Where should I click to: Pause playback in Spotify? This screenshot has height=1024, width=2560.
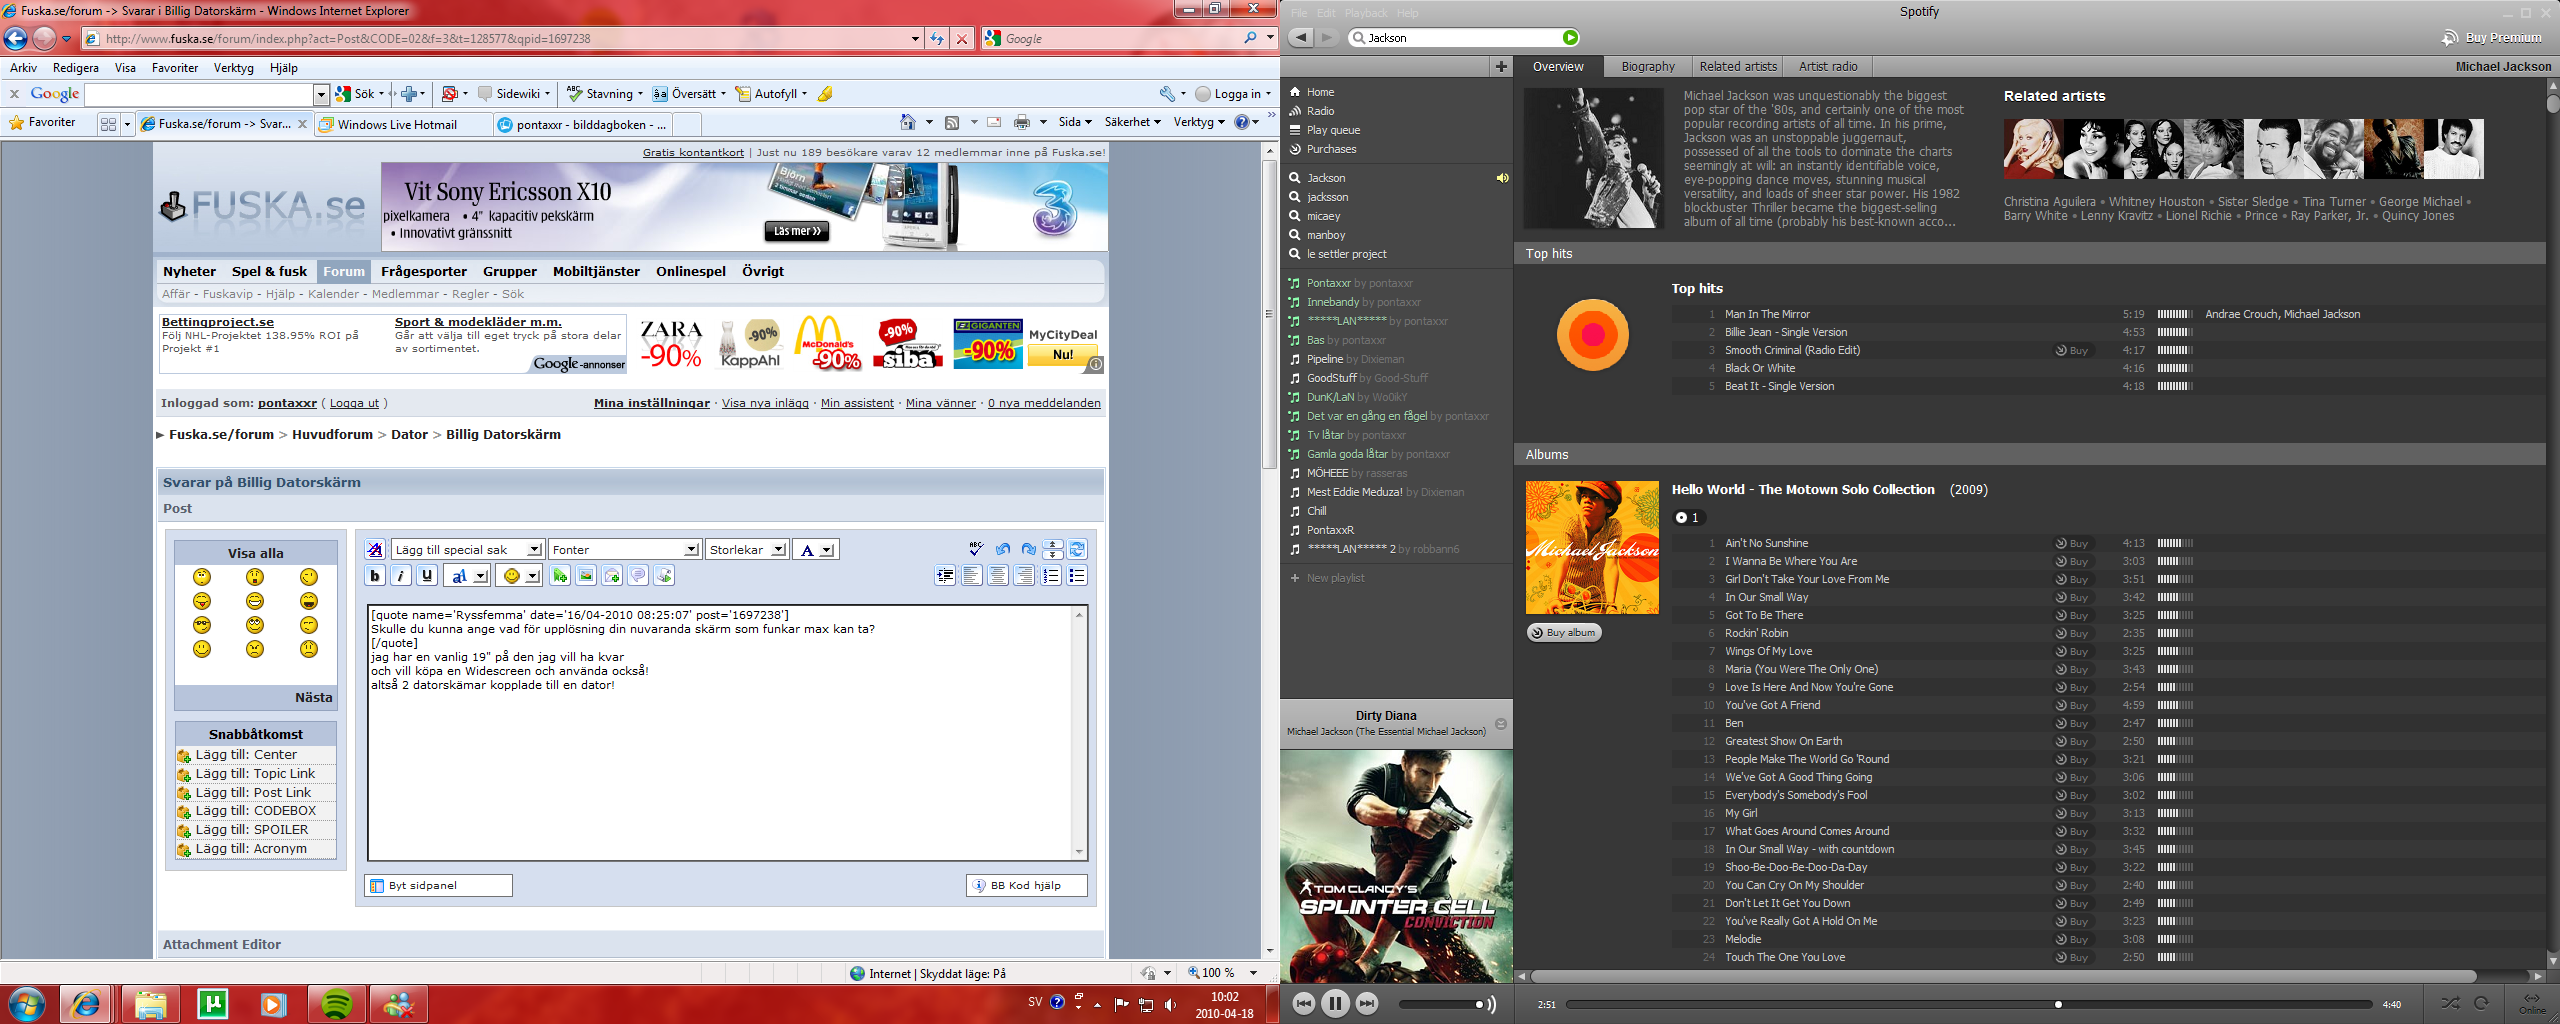[1335, 1003]
